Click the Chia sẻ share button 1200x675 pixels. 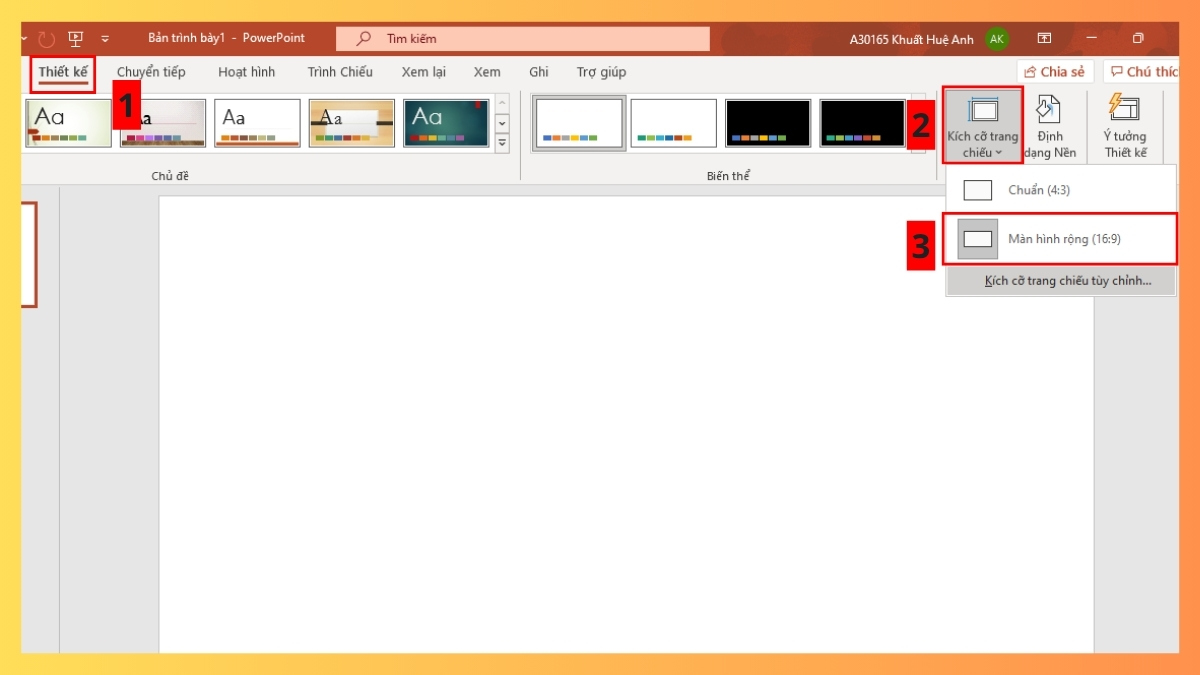[x=1054, y=72]
